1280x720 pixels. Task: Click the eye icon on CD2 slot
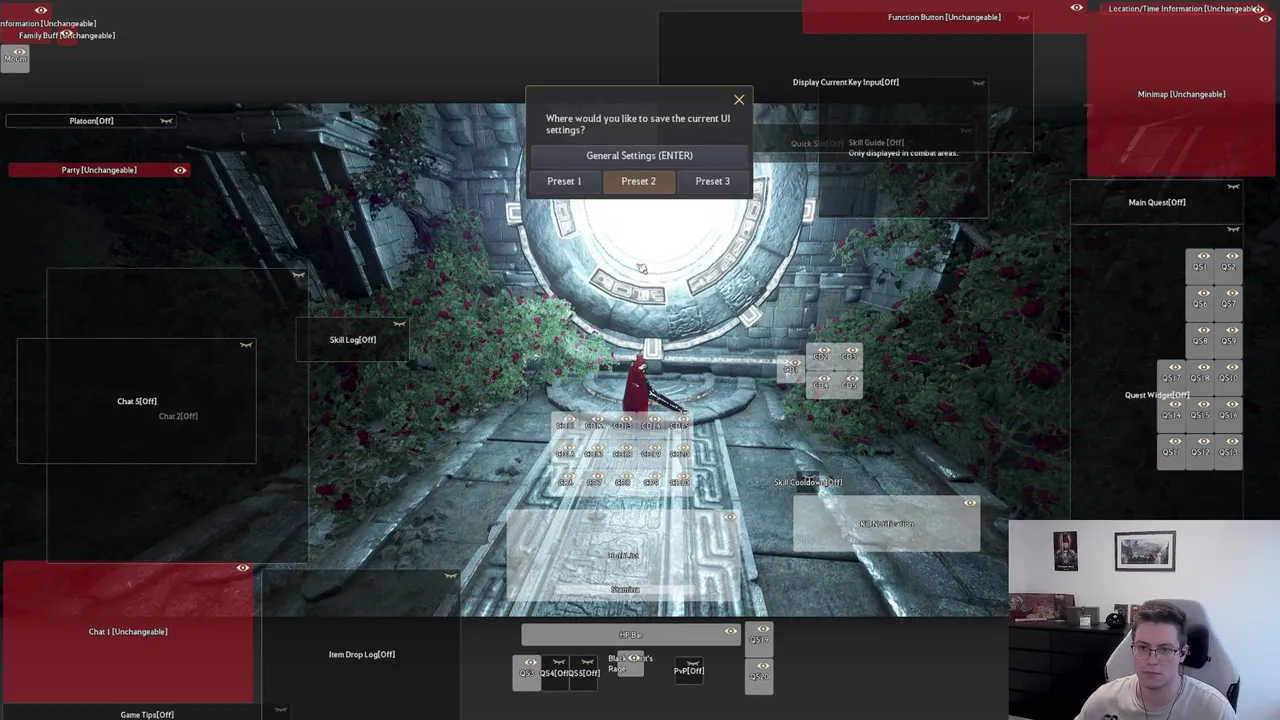(x=824, y=350)
